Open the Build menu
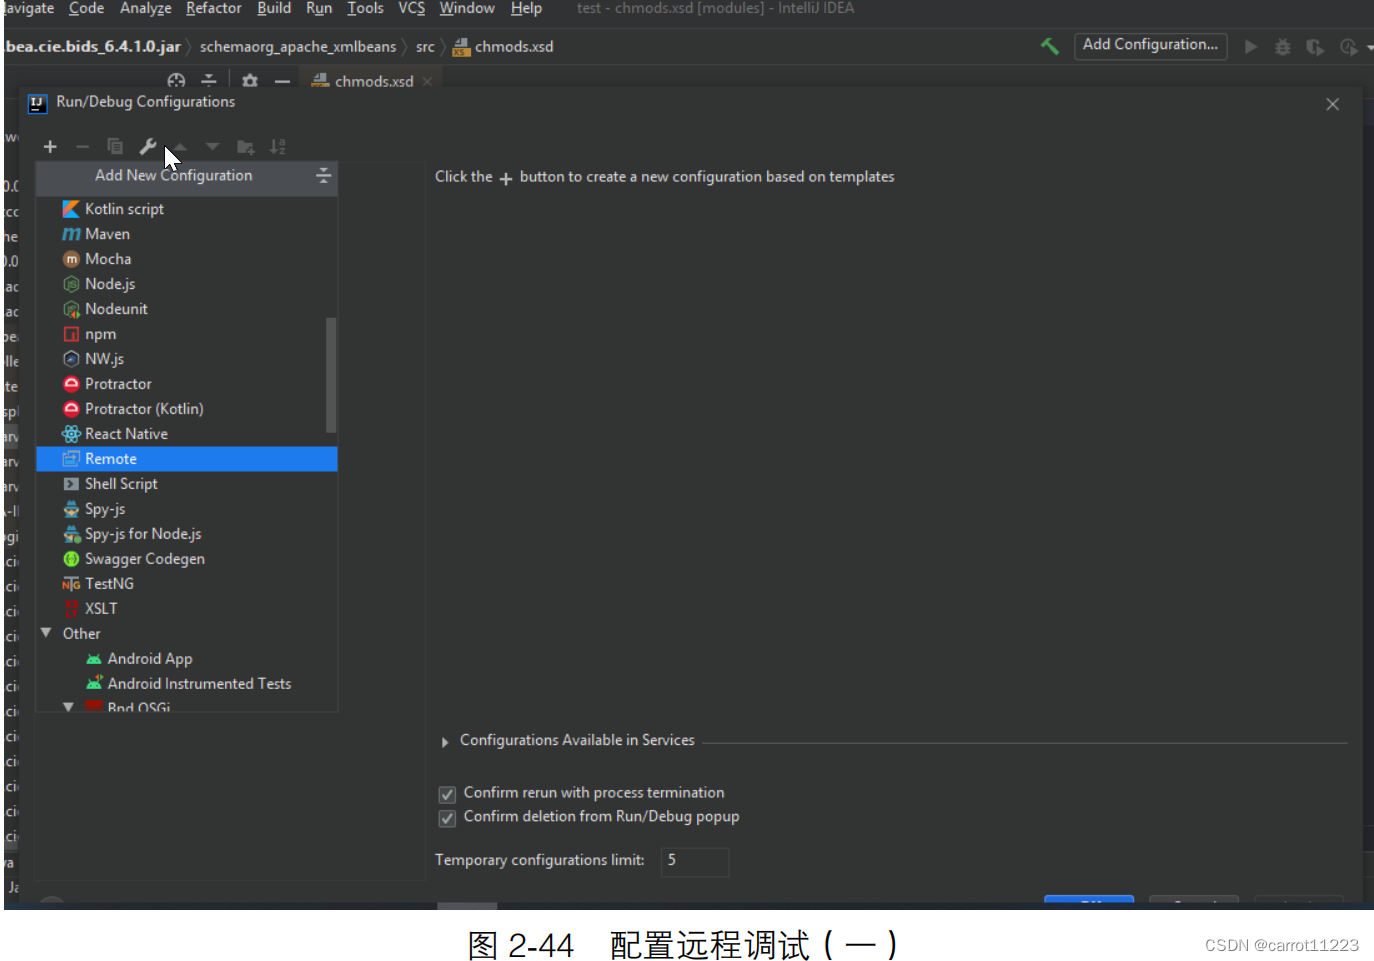1374x961 pixels. tap(274, 8)
